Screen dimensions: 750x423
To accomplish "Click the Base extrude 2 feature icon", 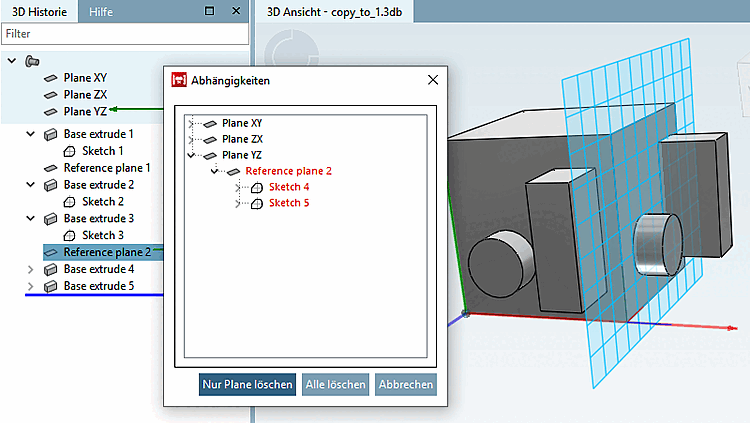I will 50,185.
